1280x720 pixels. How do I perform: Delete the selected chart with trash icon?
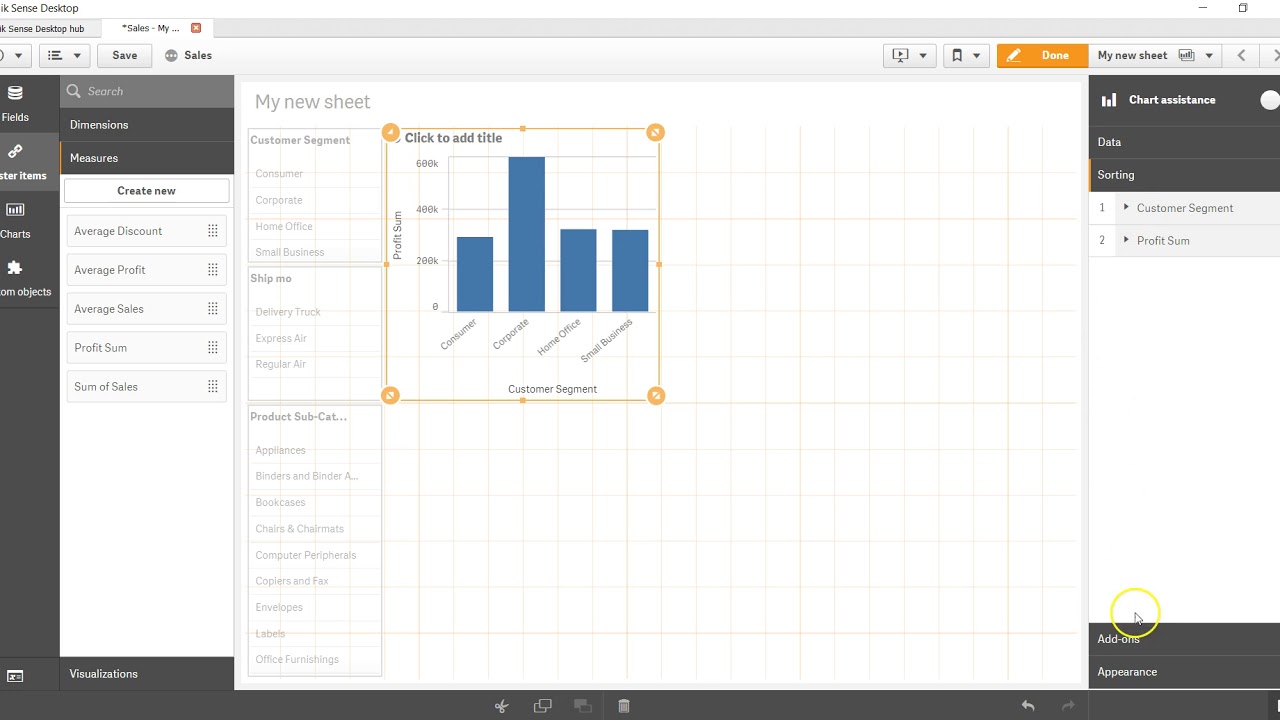(x=624, y=706)
